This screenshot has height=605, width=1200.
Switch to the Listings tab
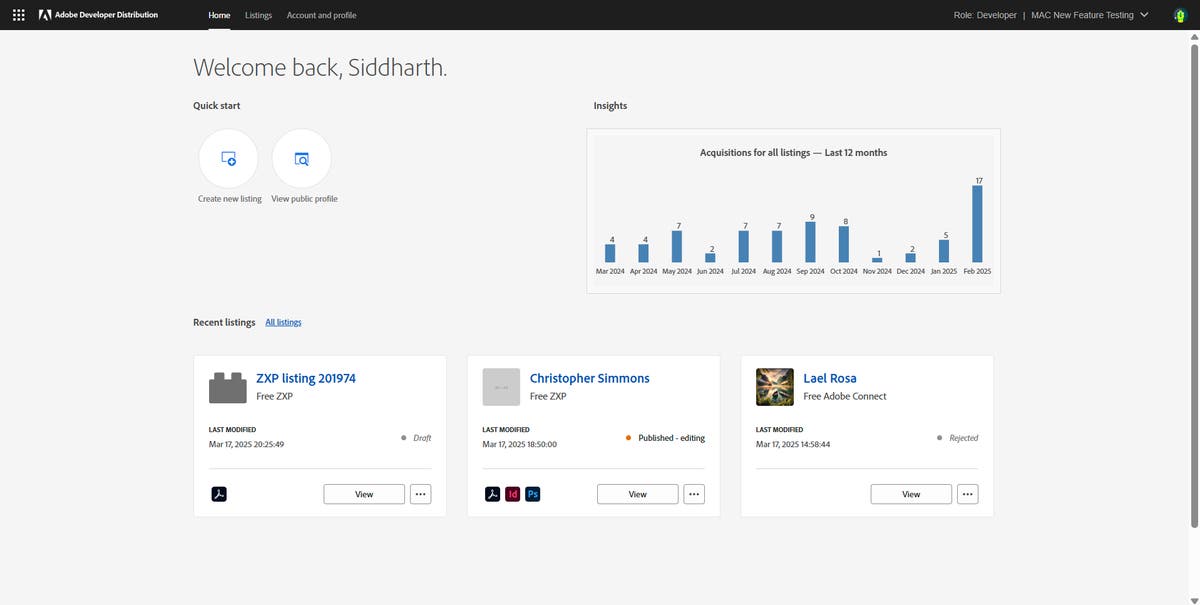click(258, 15)
